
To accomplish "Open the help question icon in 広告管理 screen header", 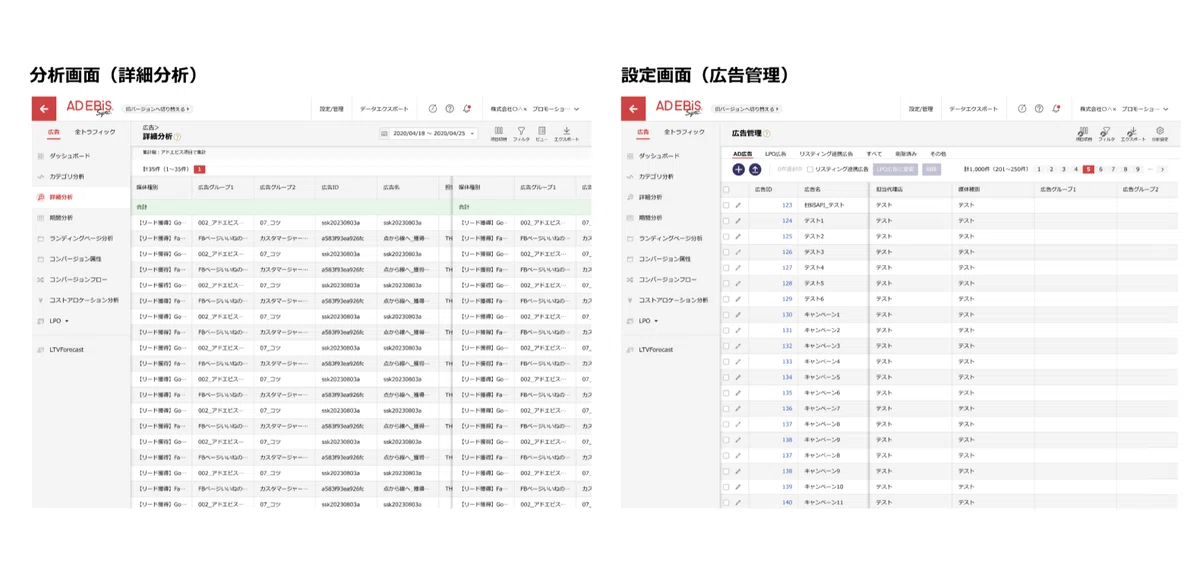I will tap(1039, 108).
